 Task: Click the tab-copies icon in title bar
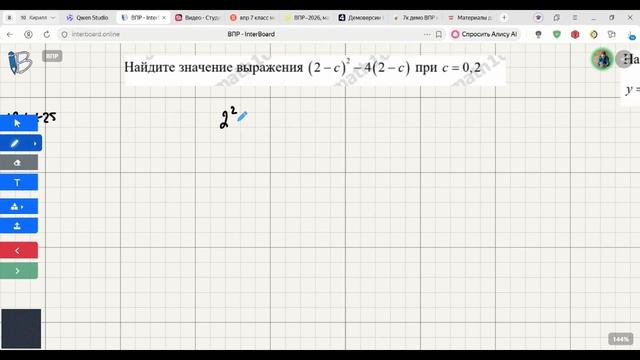pos(557,18)
